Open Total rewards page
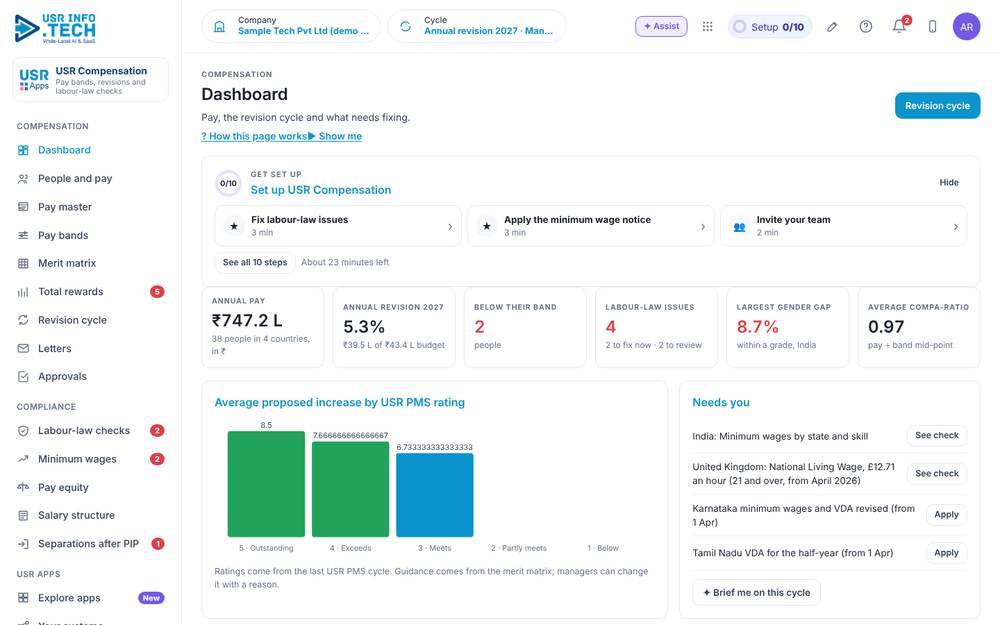This screenshot has height=625, width=1000. 91,291
